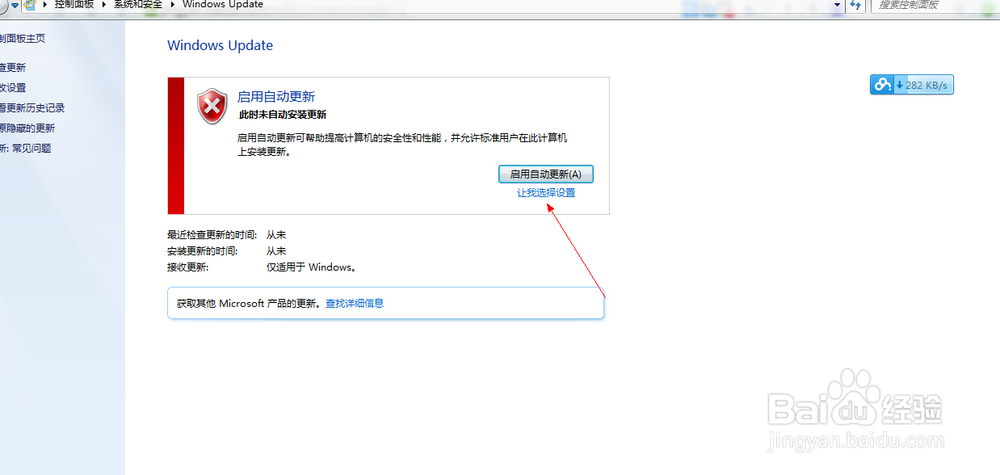Open the 查找详细信息 link

pos(355,303)
